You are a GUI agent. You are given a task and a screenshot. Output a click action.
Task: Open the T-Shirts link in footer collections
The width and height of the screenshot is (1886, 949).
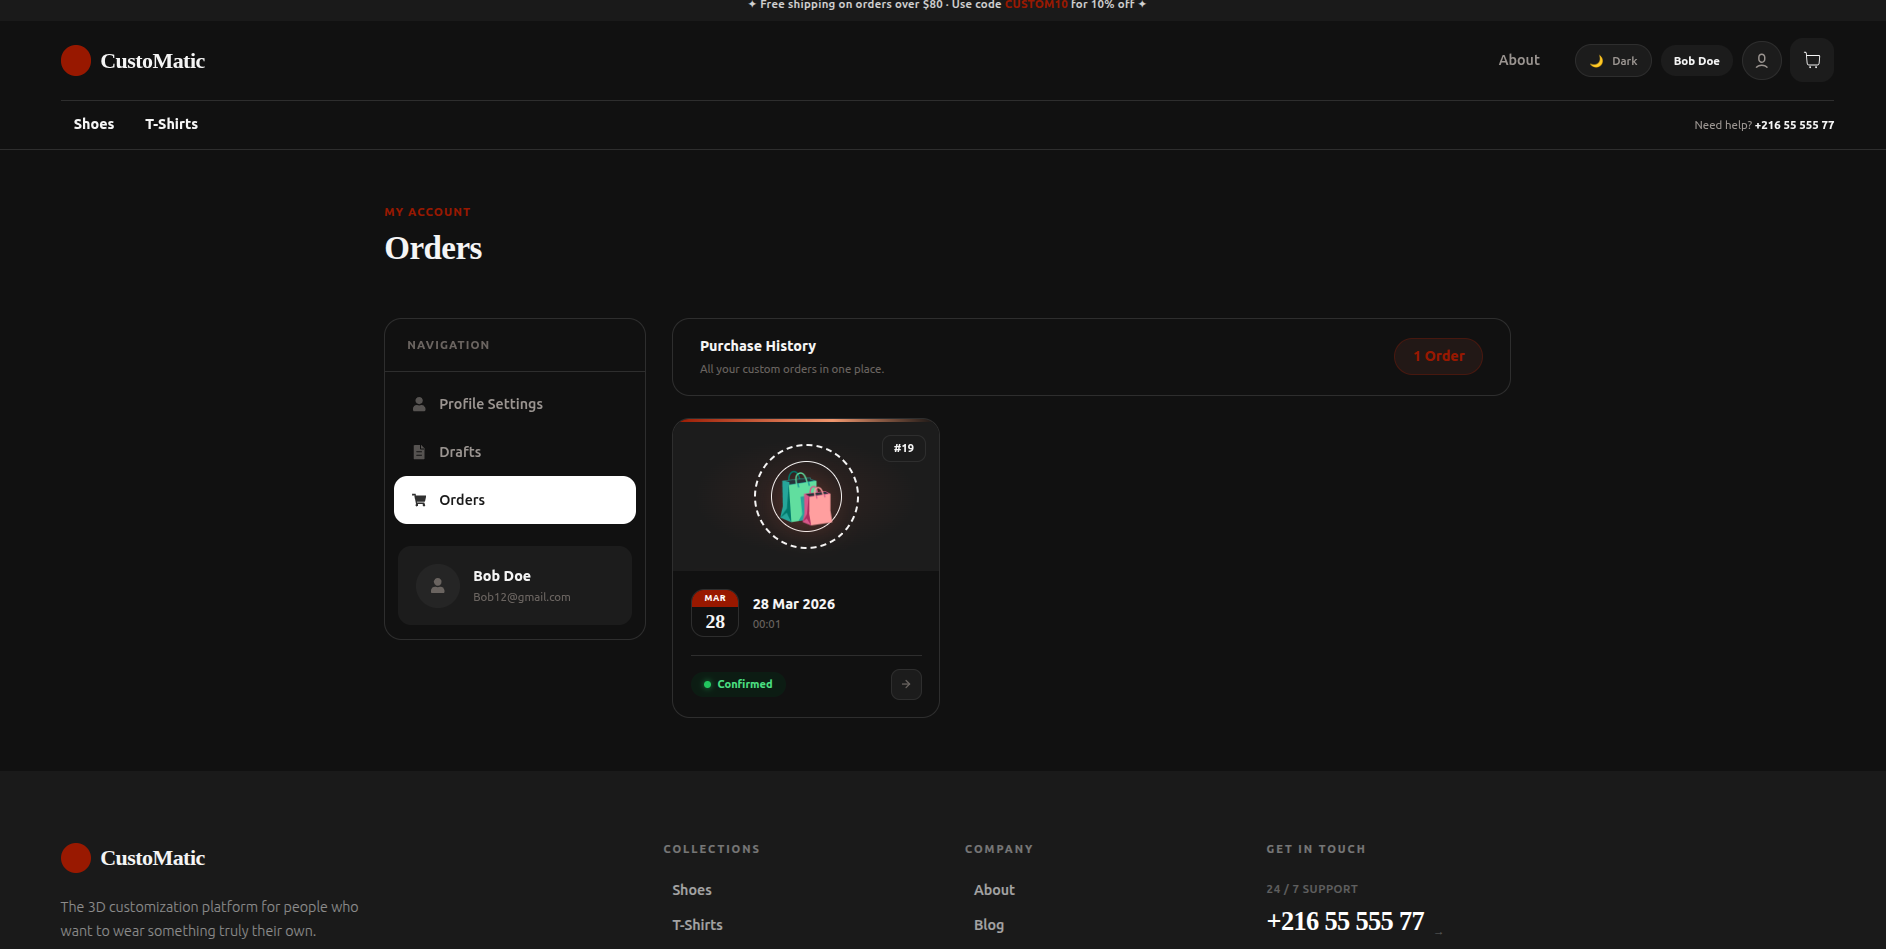[x=698, y=925]
